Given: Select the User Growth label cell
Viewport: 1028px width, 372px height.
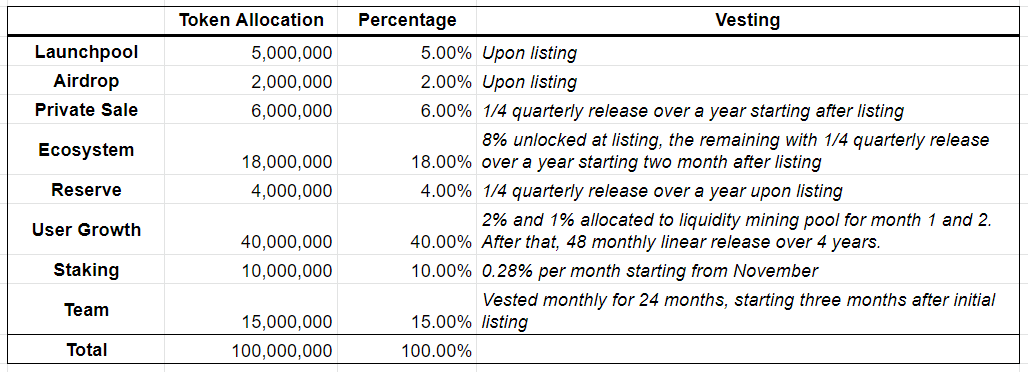Looking at the screenshot, I should click(x=87, y=230).
